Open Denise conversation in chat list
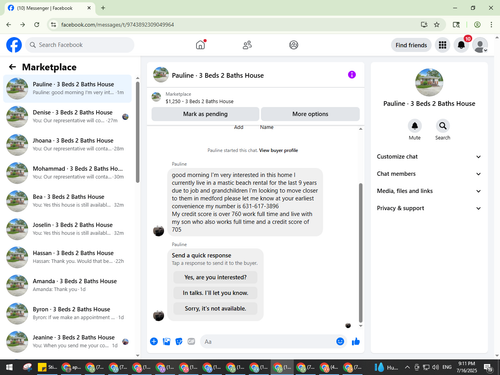 point(67,116)
